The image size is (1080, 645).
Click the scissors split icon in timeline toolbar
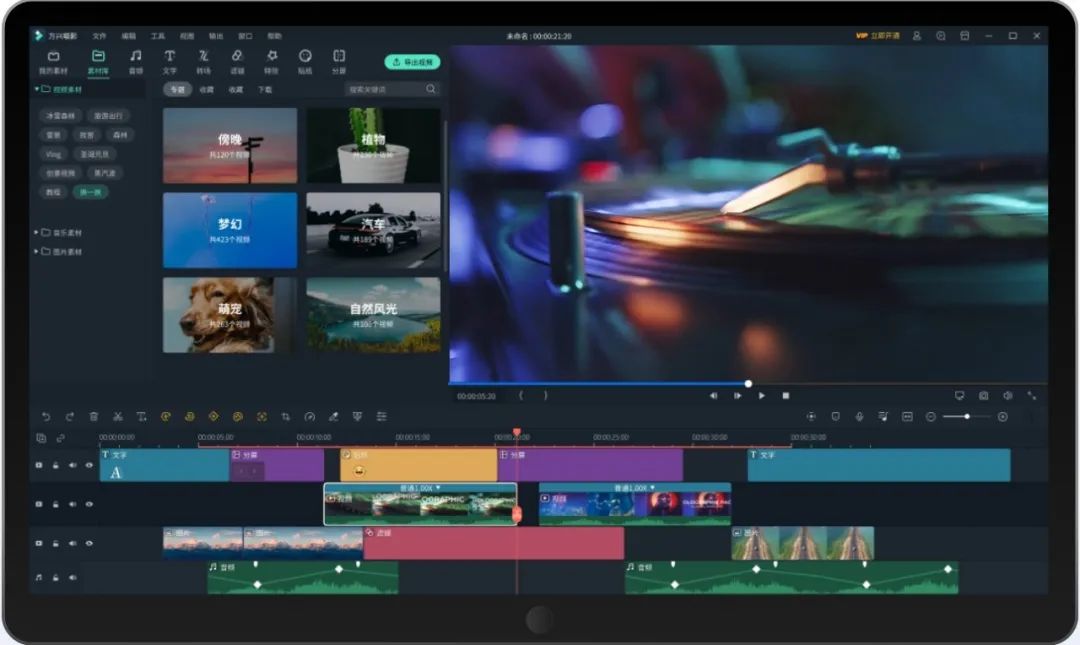117,416
